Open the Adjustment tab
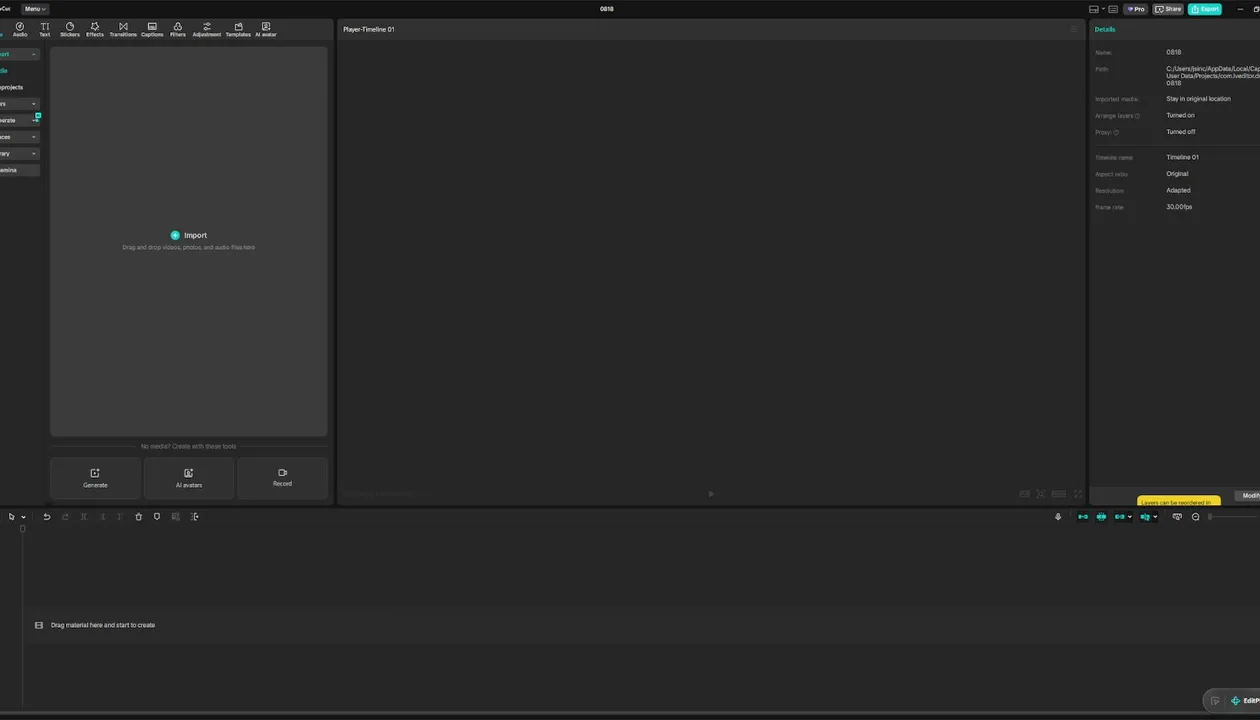The image size is (1260, 720). [207, 29]
